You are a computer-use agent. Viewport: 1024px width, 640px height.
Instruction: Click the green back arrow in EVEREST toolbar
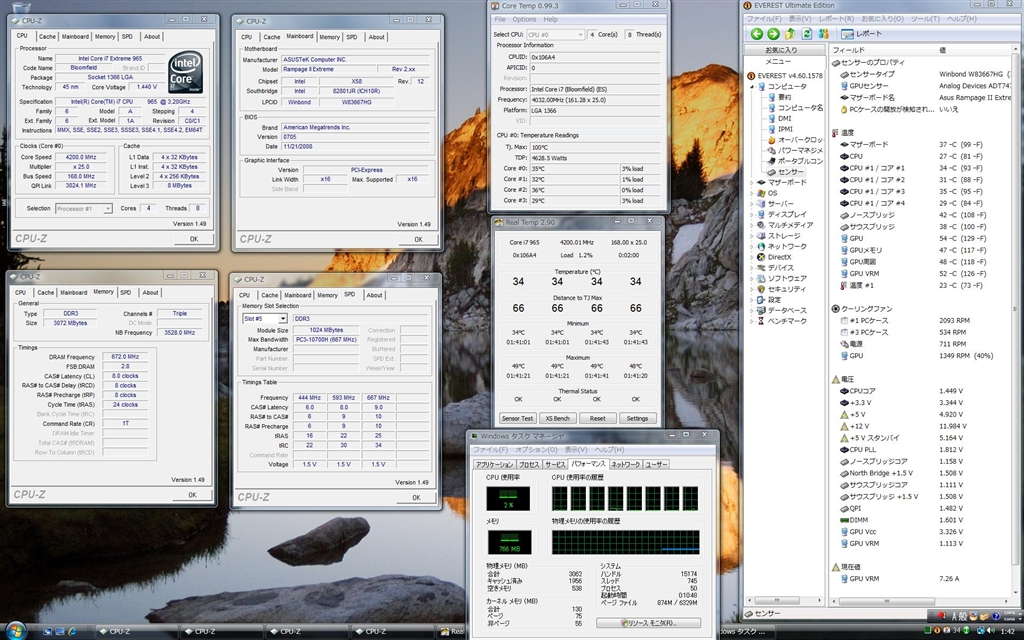click(758, 34)
